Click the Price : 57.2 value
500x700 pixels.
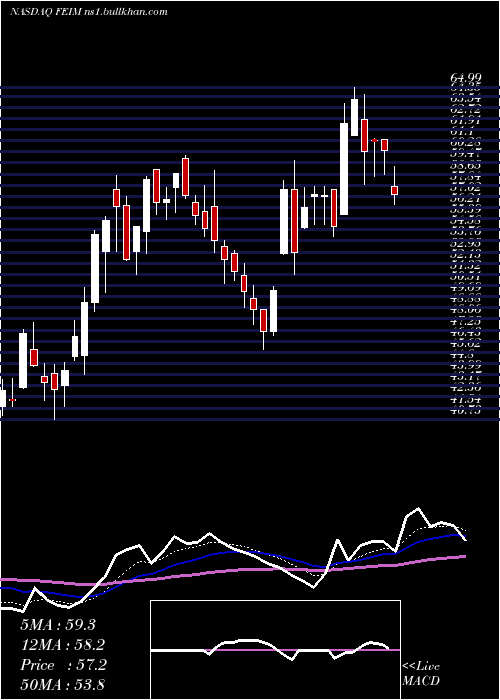tap(63, 665)
